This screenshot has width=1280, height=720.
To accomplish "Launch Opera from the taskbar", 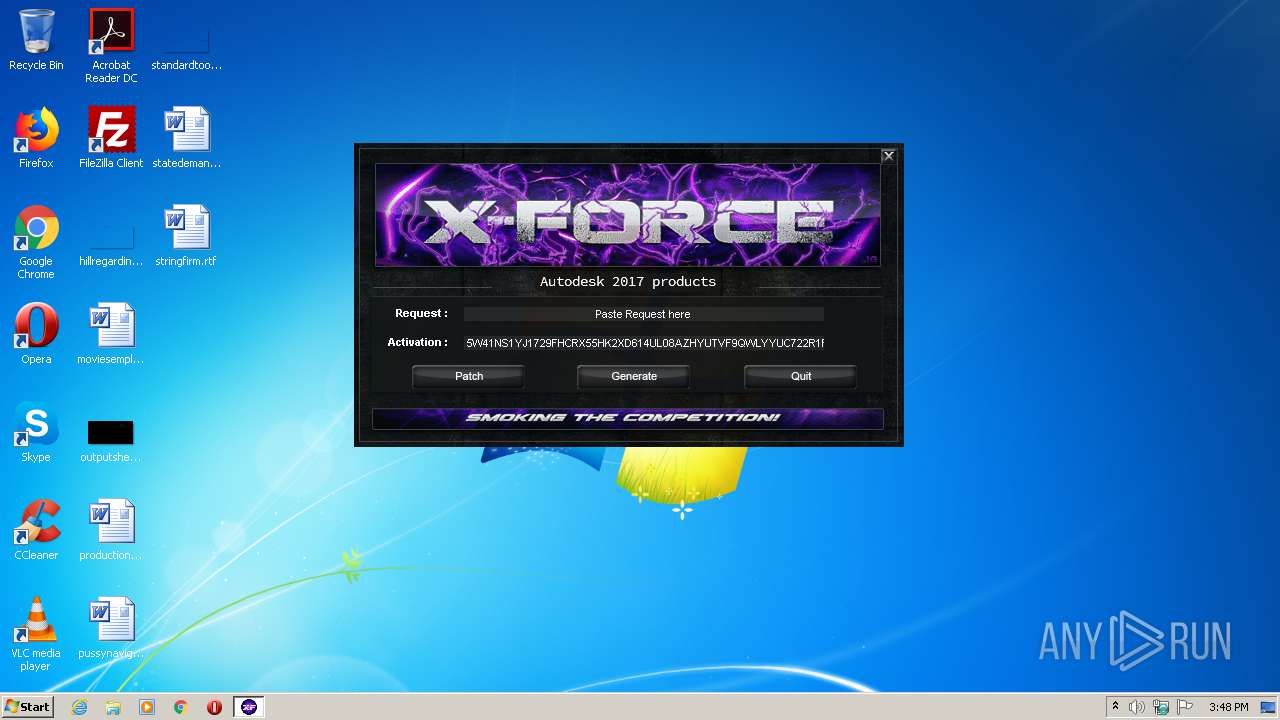I will point(214,707).
